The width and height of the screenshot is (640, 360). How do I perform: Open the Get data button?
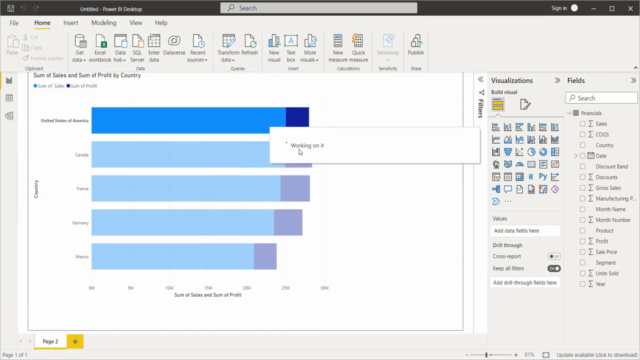pyautogui.click(x=80, y=48)
